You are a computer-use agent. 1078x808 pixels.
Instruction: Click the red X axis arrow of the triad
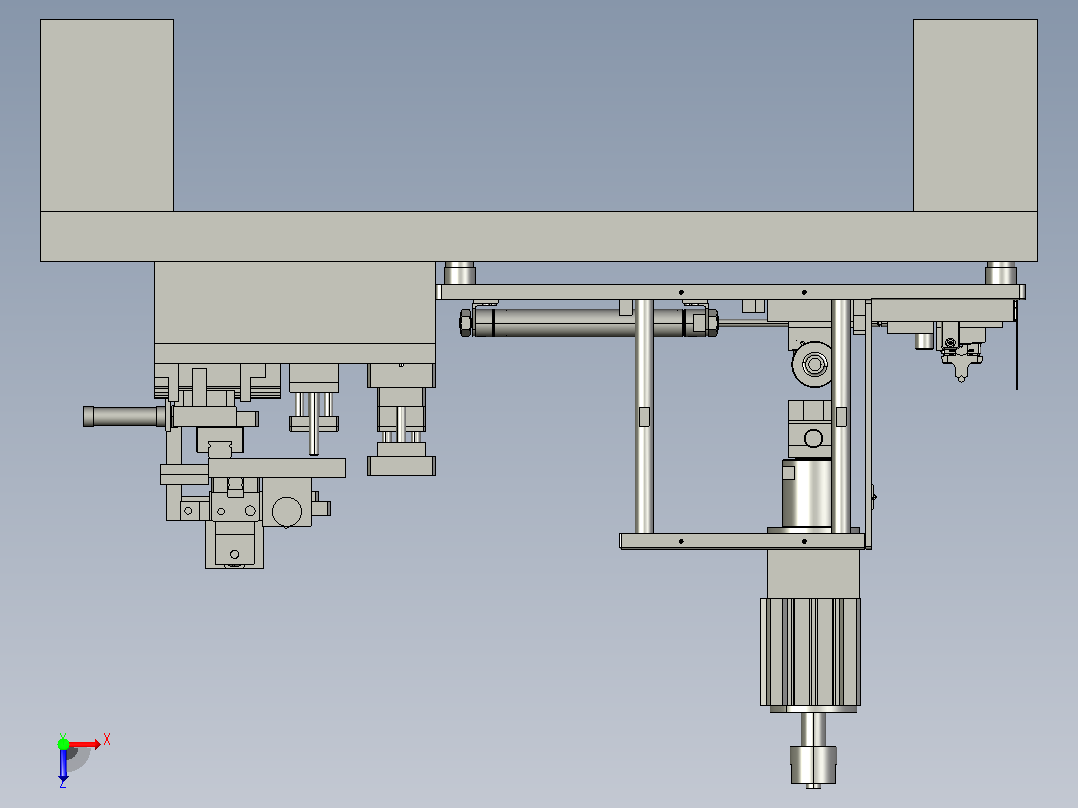click(x=84, y=744)
